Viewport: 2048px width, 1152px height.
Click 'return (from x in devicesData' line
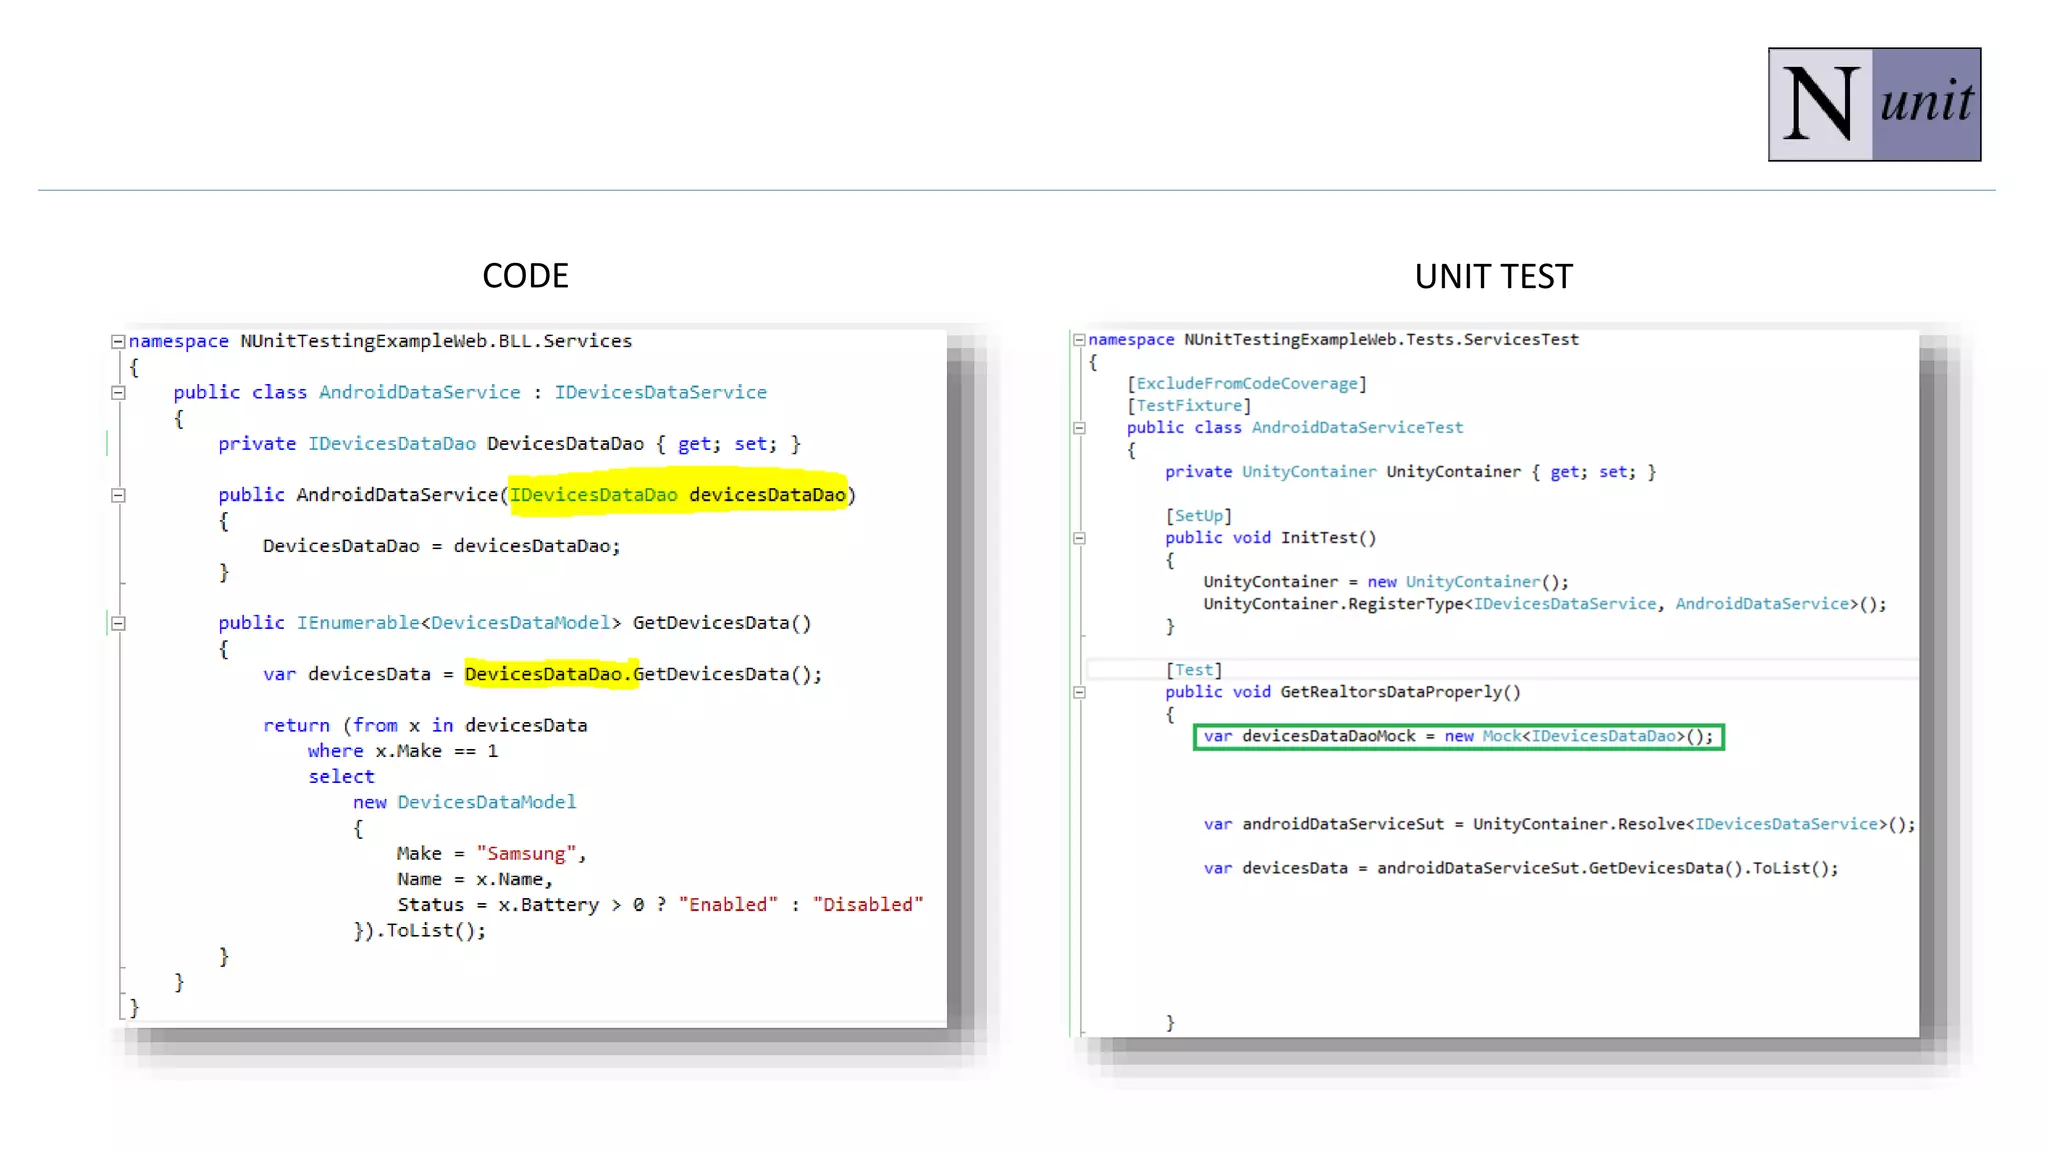point(425,725)
